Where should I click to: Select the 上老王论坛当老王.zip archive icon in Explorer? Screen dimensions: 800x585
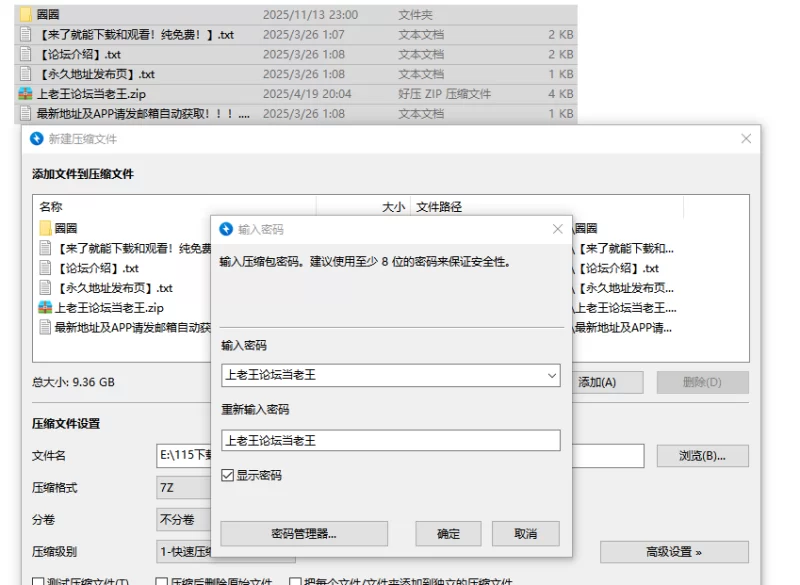[26, 94]
